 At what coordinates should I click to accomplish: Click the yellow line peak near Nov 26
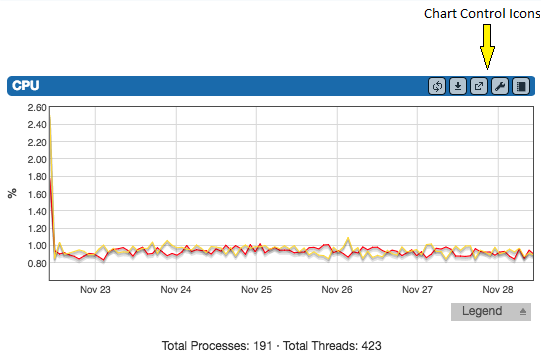[x=348, y=238]
